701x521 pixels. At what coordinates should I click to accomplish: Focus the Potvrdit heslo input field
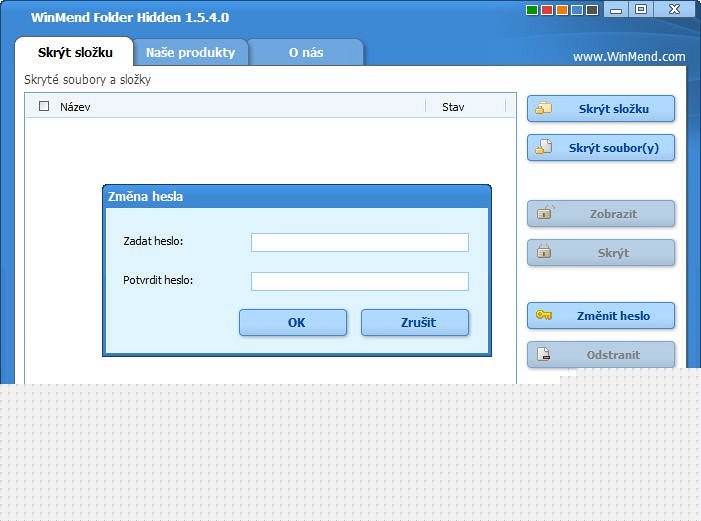click(x=359, y=281)
